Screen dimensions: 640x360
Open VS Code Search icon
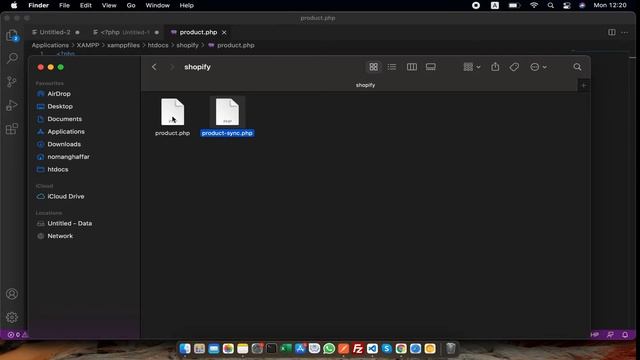pyautogui.click(x=12, y=58)
